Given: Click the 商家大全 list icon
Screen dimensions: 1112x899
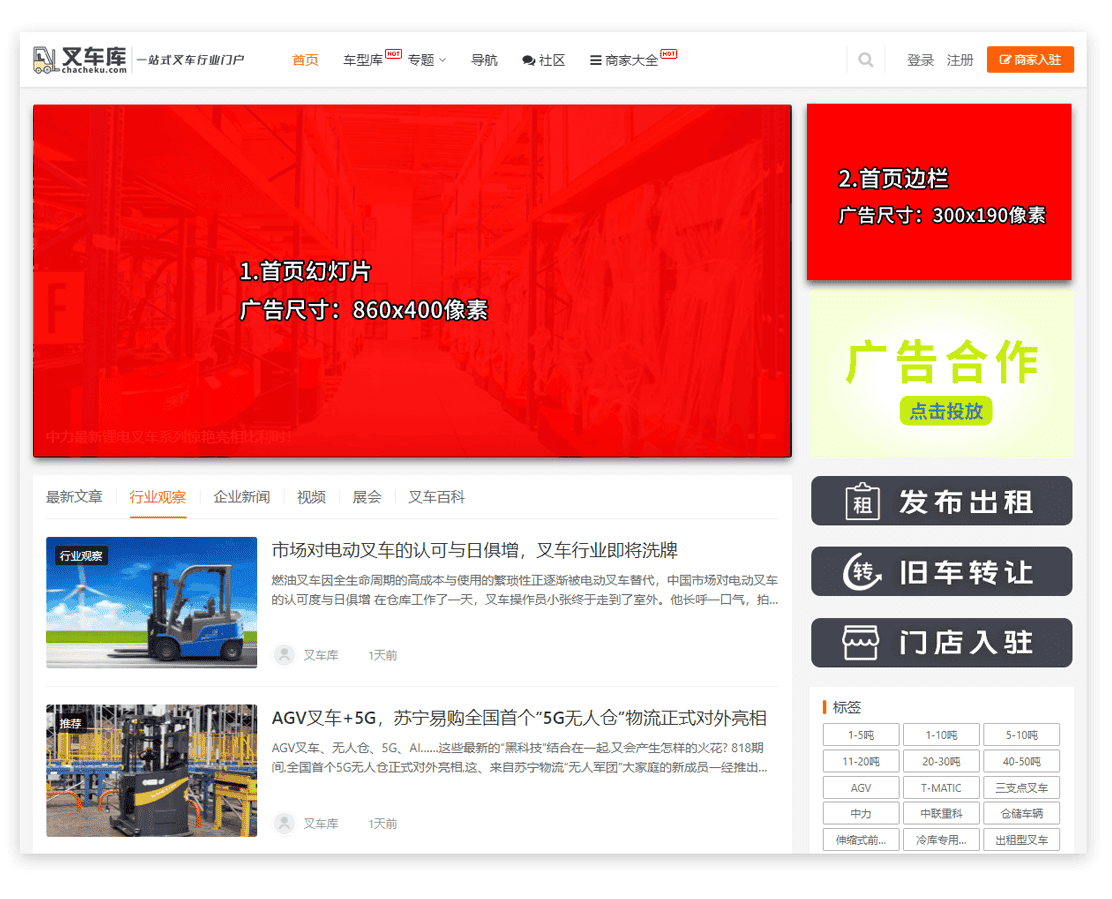Looking at the screenshot, I should click(x=595, y=60).
